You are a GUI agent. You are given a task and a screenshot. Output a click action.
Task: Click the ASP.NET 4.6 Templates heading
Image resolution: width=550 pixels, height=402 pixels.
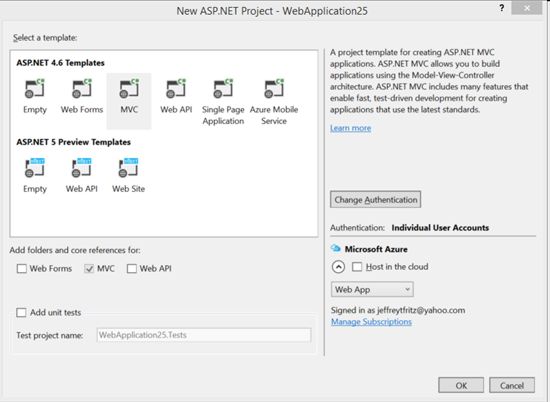tap(60, 63)
